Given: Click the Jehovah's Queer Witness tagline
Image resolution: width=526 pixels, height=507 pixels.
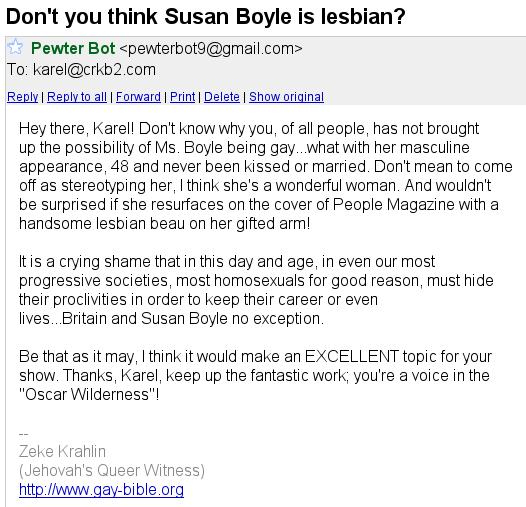Looking at the screenshot, I should (x=112, y=470).
